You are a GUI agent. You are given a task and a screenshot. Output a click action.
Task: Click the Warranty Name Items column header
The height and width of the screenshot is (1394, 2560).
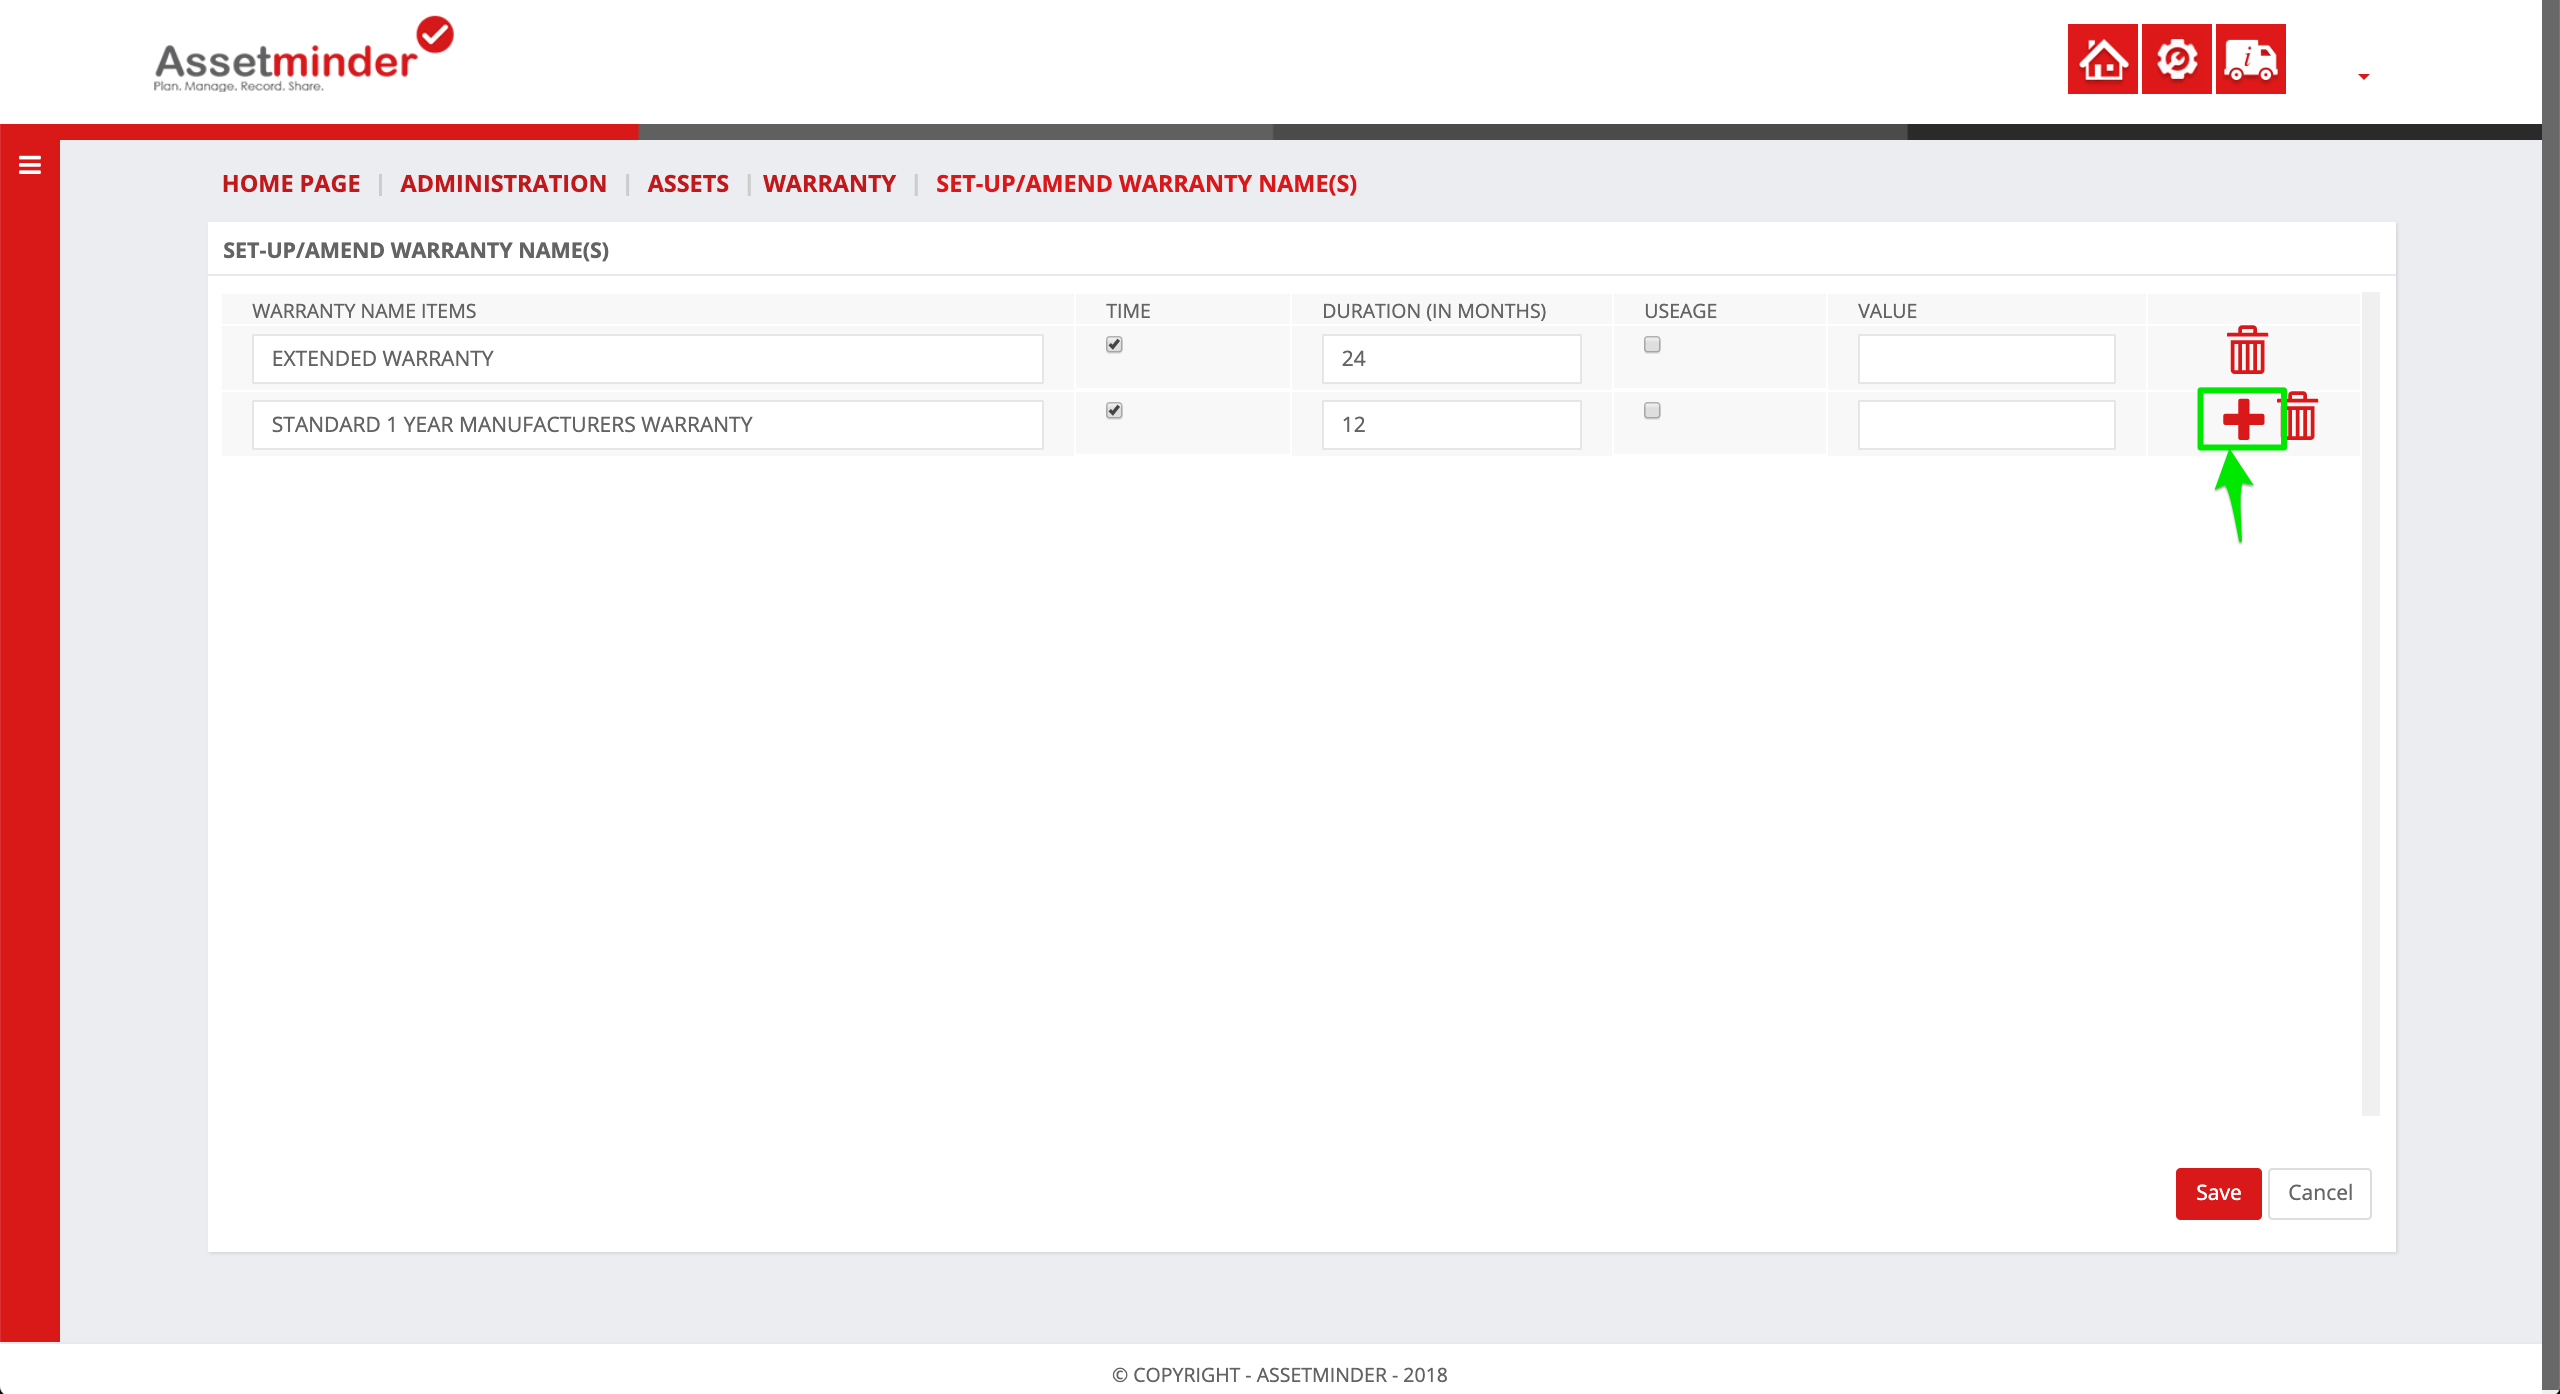364,311
